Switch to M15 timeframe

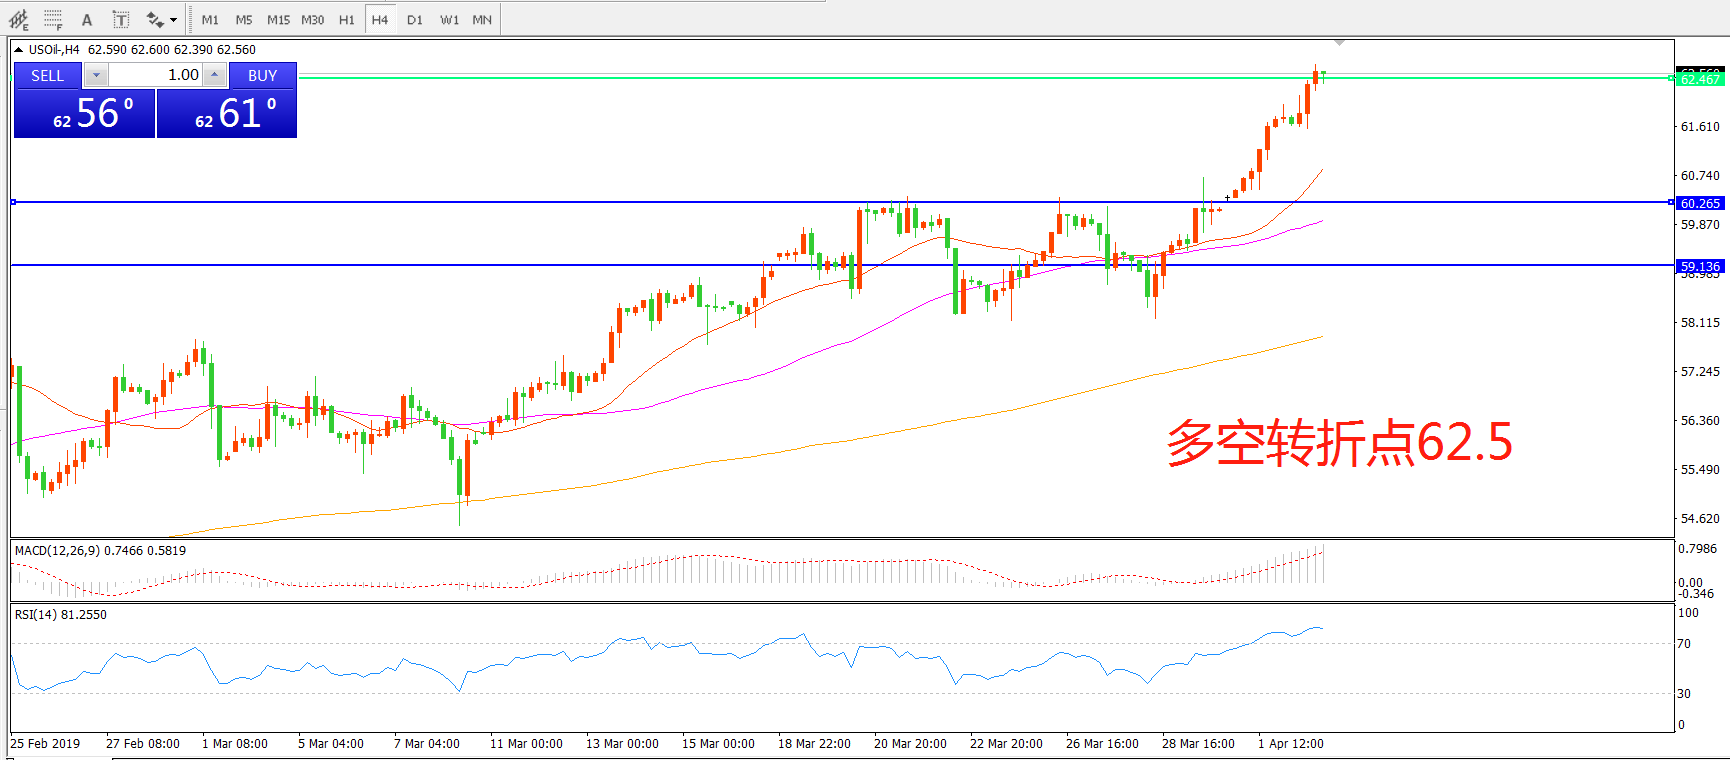[278, 19]
